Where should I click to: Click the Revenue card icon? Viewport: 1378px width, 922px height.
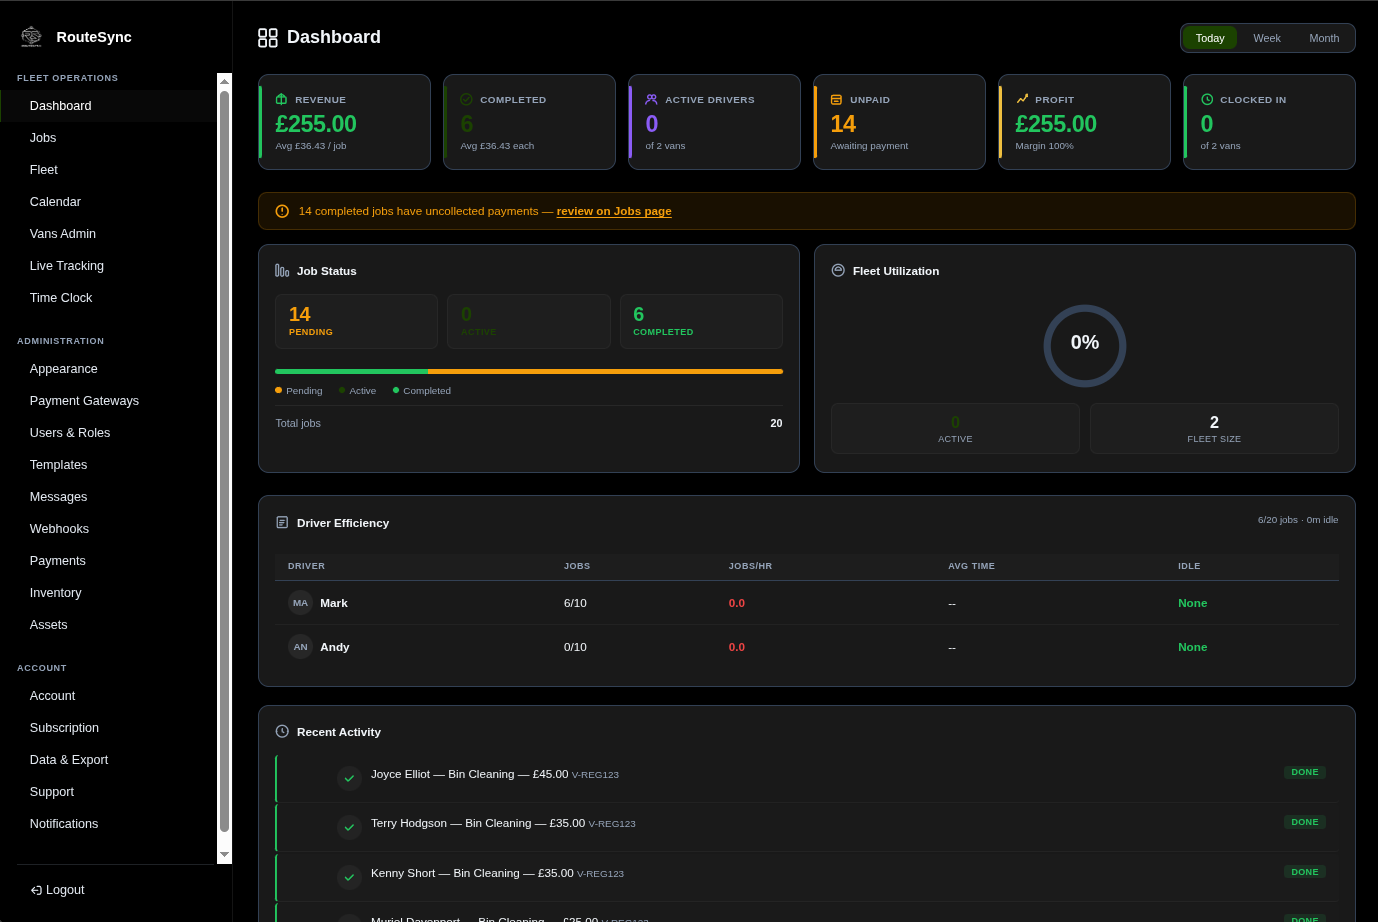point(281,99)
